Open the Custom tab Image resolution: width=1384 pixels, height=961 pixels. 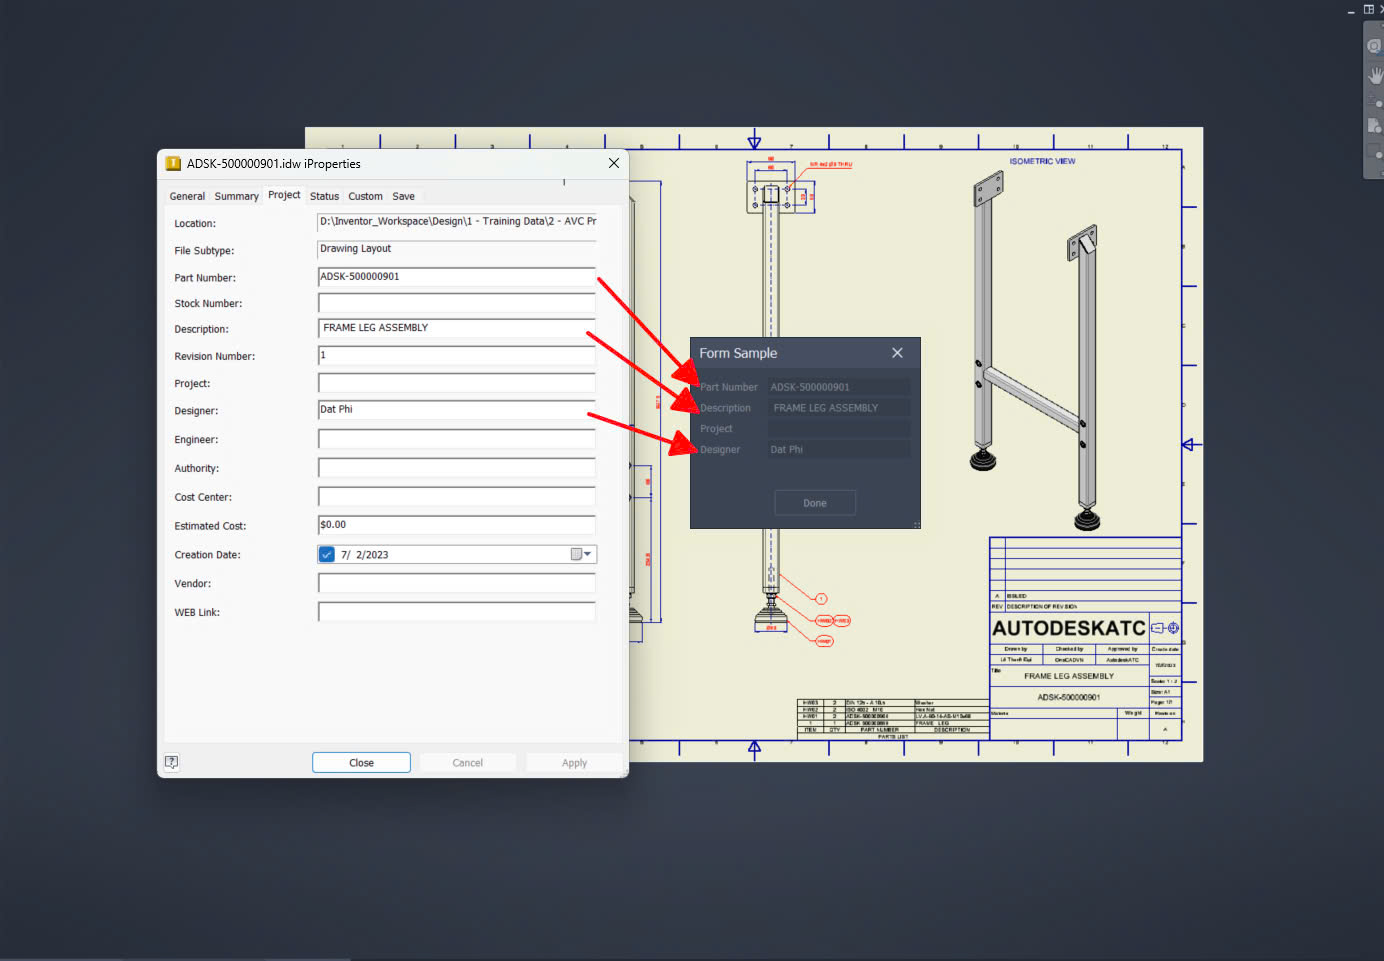(365, 196)
